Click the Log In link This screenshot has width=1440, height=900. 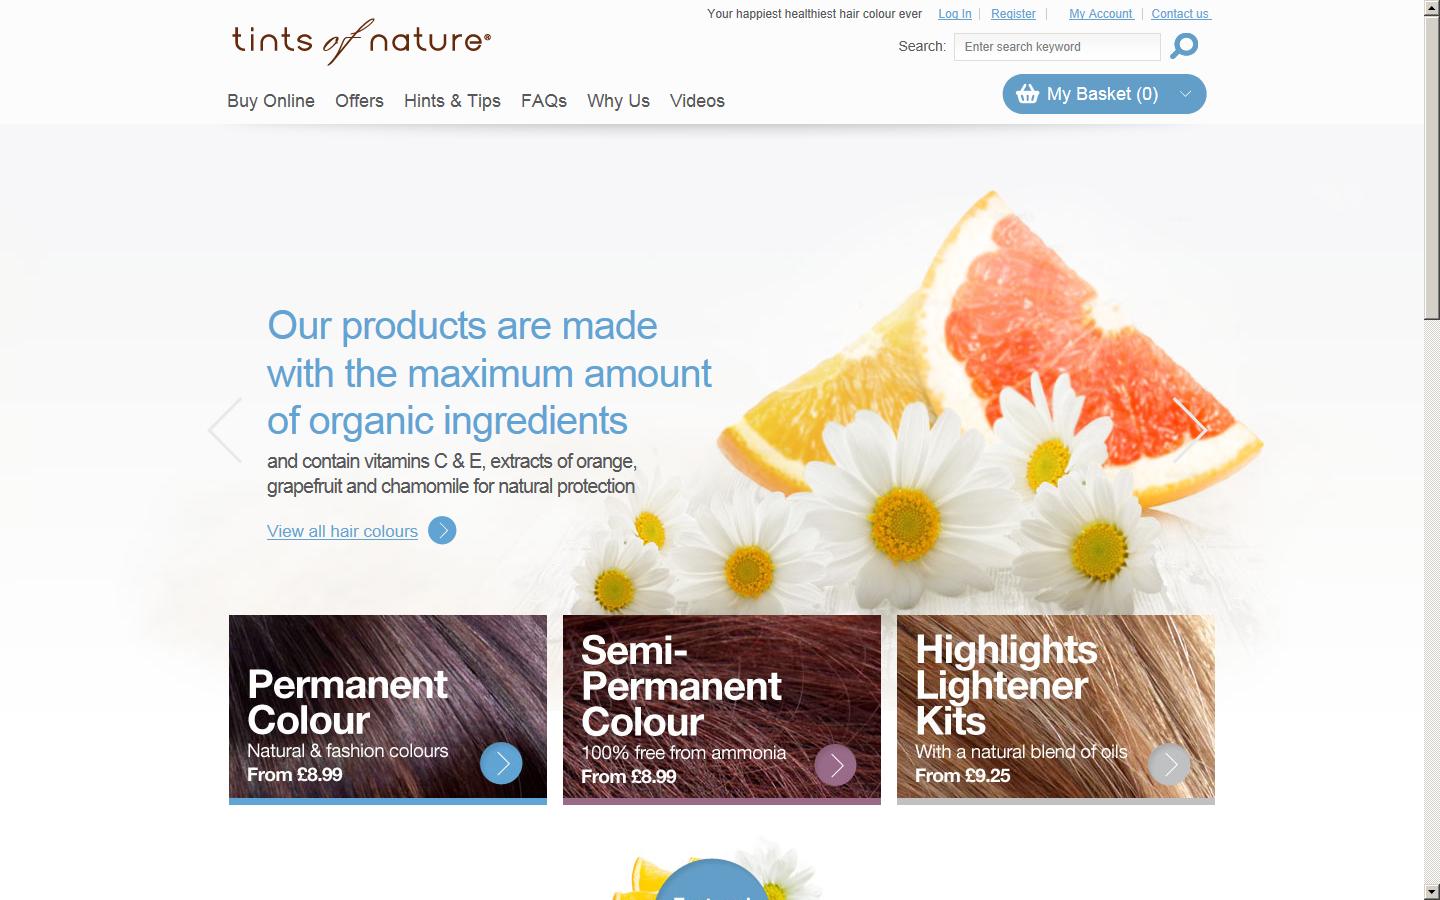click(955, 14)
